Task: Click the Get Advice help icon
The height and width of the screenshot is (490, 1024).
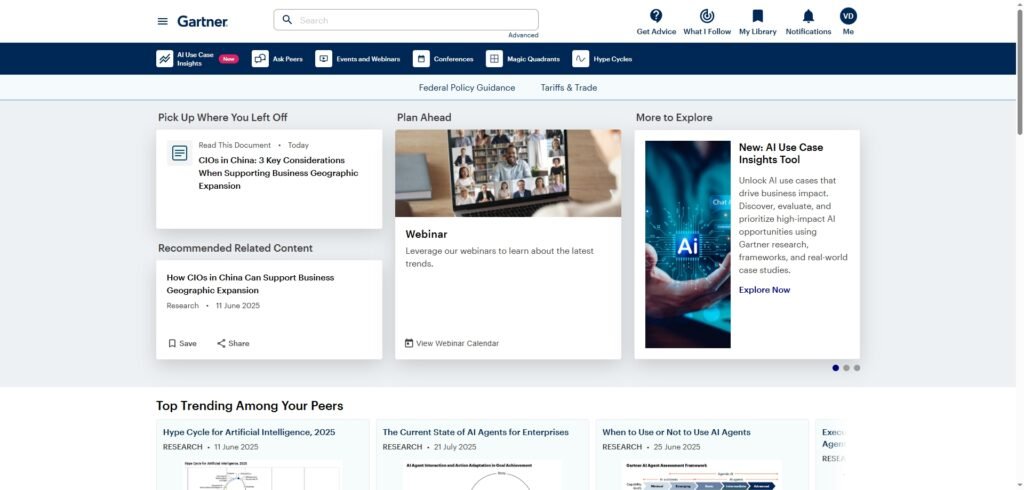Action: pos(656,16)
